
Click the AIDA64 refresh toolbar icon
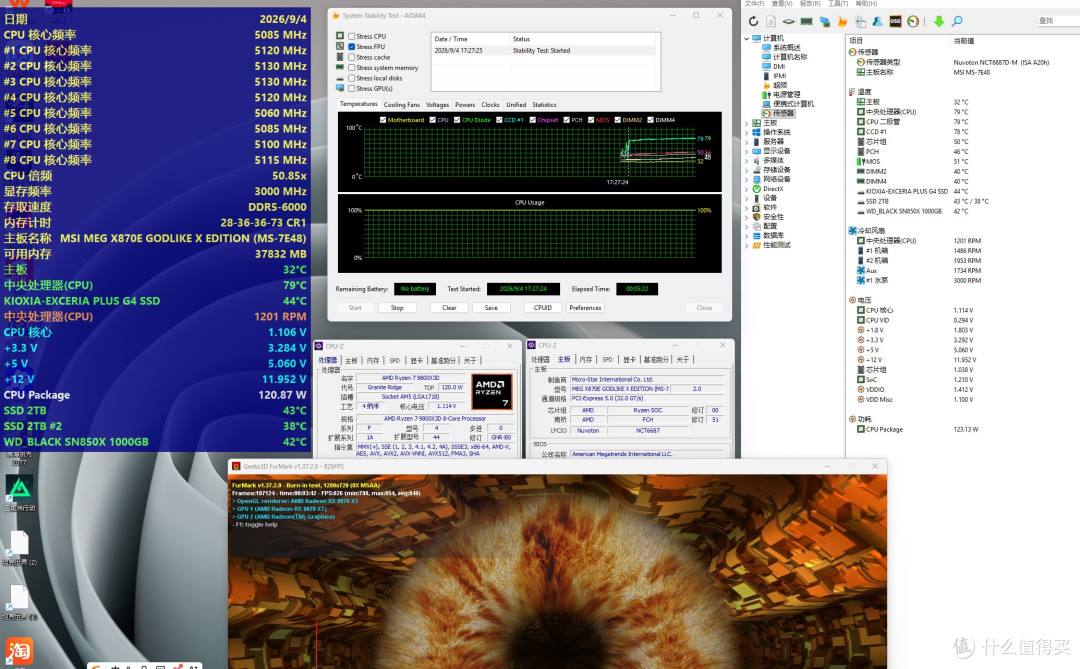(753, 22)
